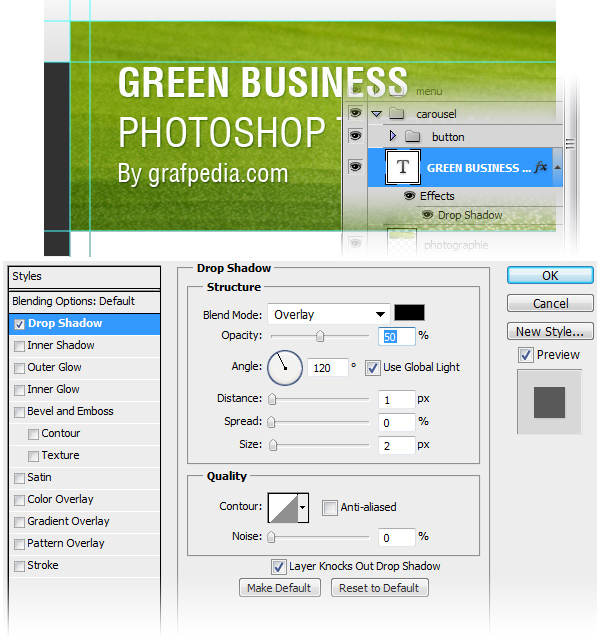The width and height of the screenshot is (600, 643).
Task: Enable the Outer Glow checkbox
Action: (19, 368)
